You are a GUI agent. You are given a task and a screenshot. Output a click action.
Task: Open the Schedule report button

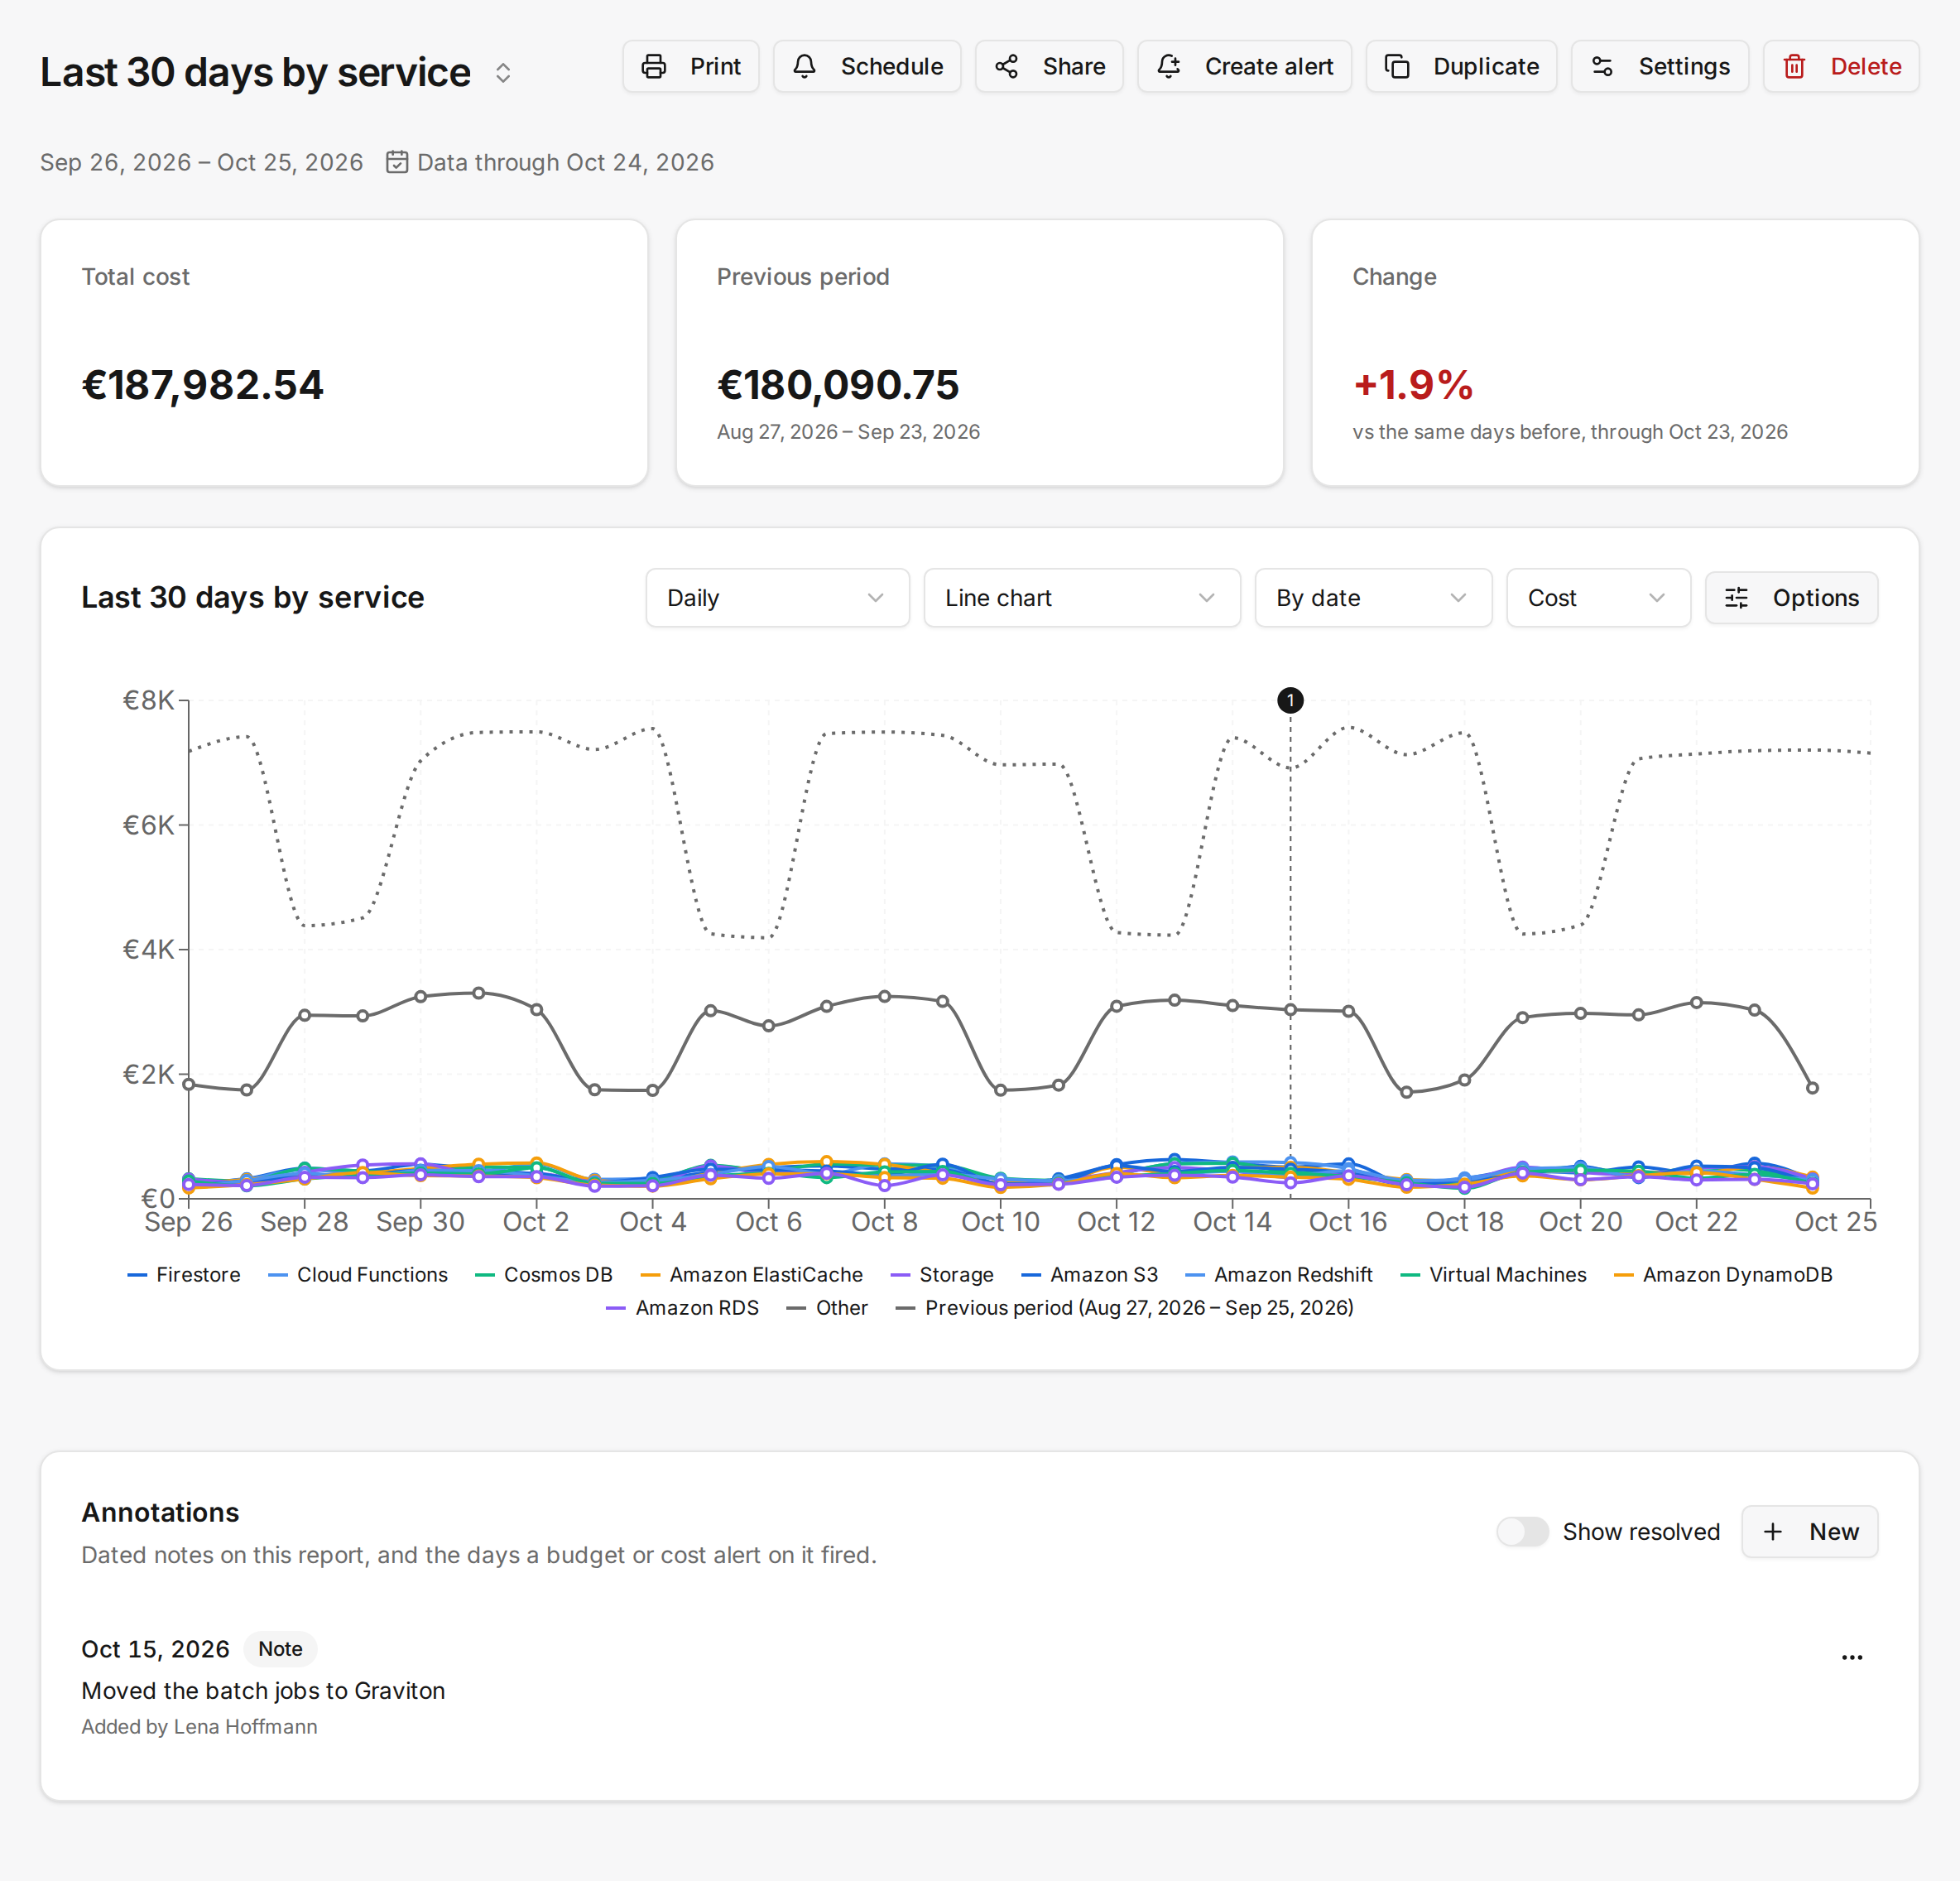tap(866, 66)
